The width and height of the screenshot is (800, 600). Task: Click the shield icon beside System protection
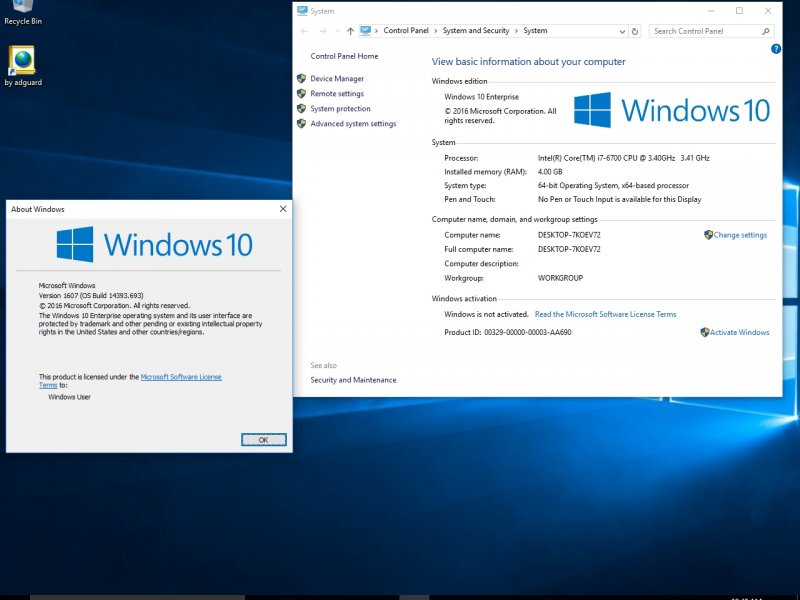point(301,109)
